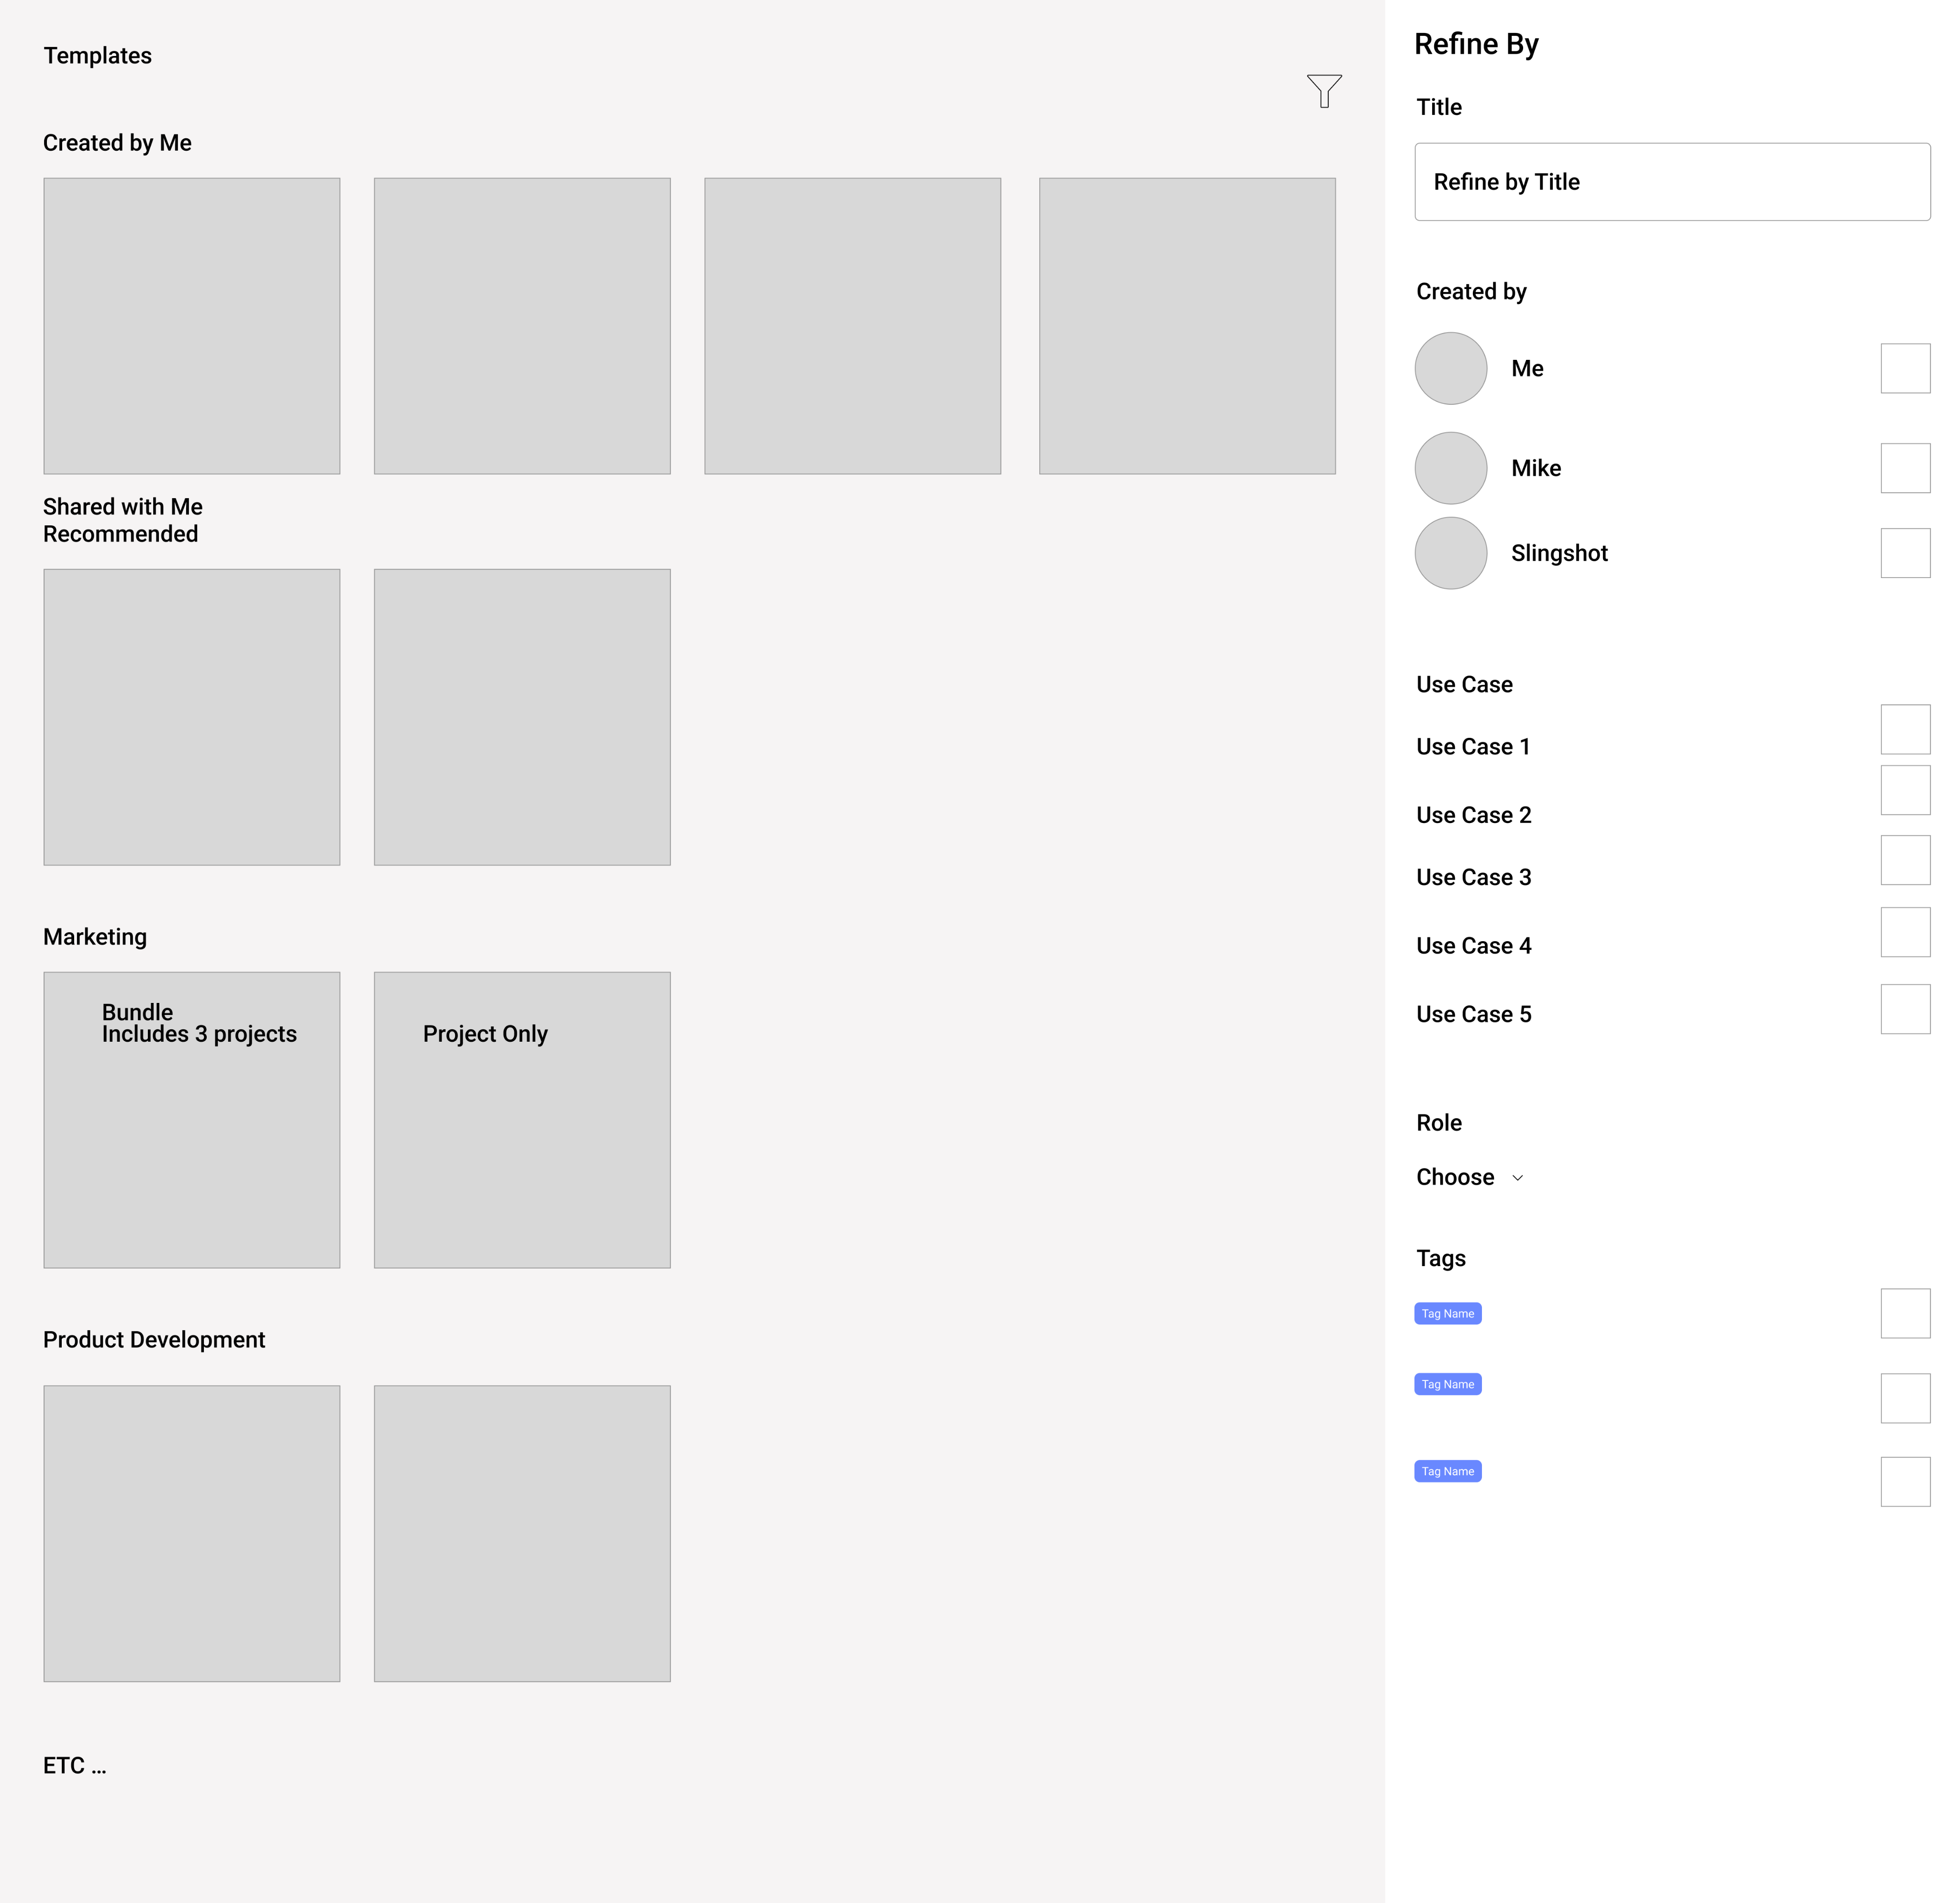The height and width of the screenshot is (1903, 1960).
Task: Enable the Use Case 5 checkbox
Action: tap(1905, 1009)
